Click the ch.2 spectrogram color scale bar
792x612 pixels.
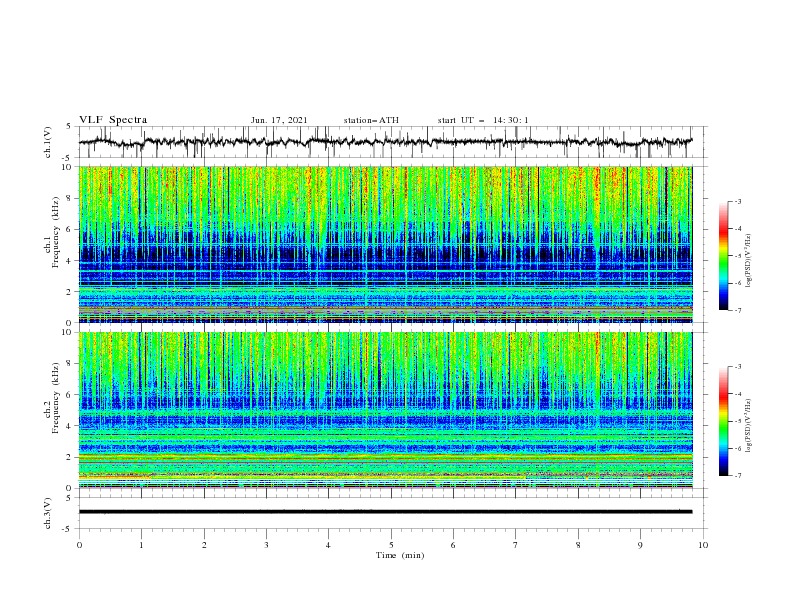[x=723, y=421]
